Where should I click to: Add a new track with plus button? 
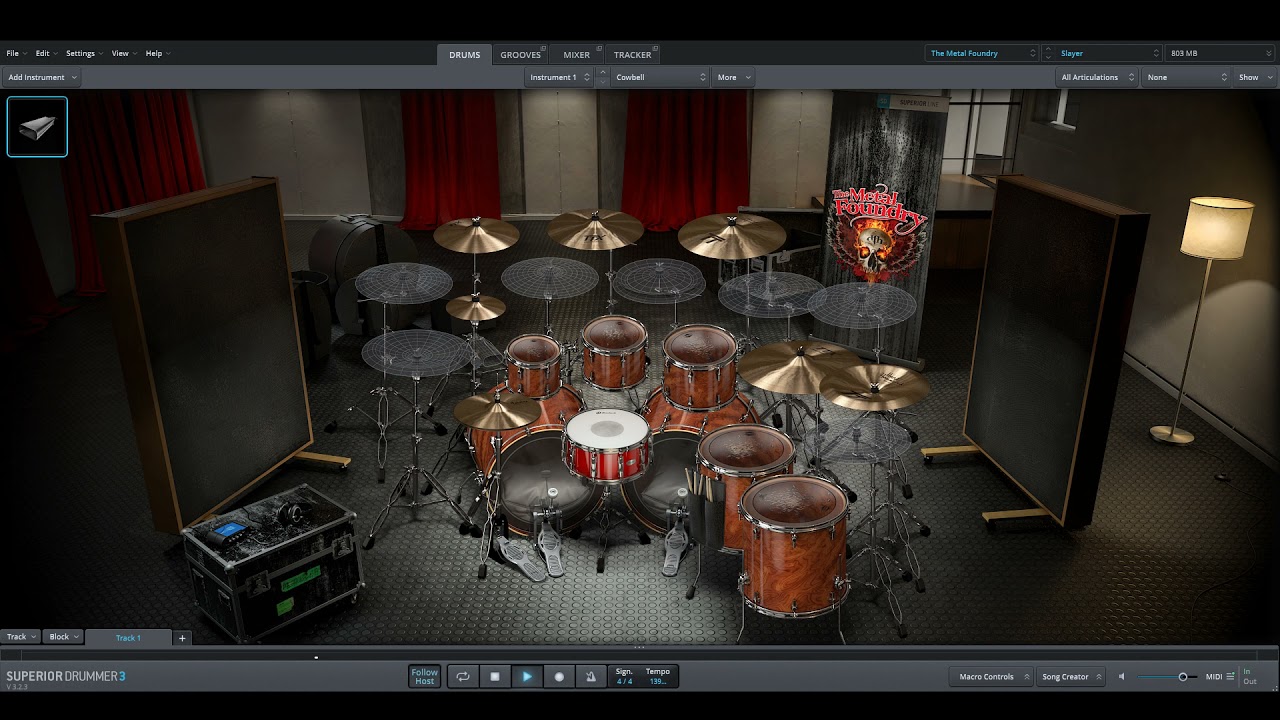click(182, 637)
